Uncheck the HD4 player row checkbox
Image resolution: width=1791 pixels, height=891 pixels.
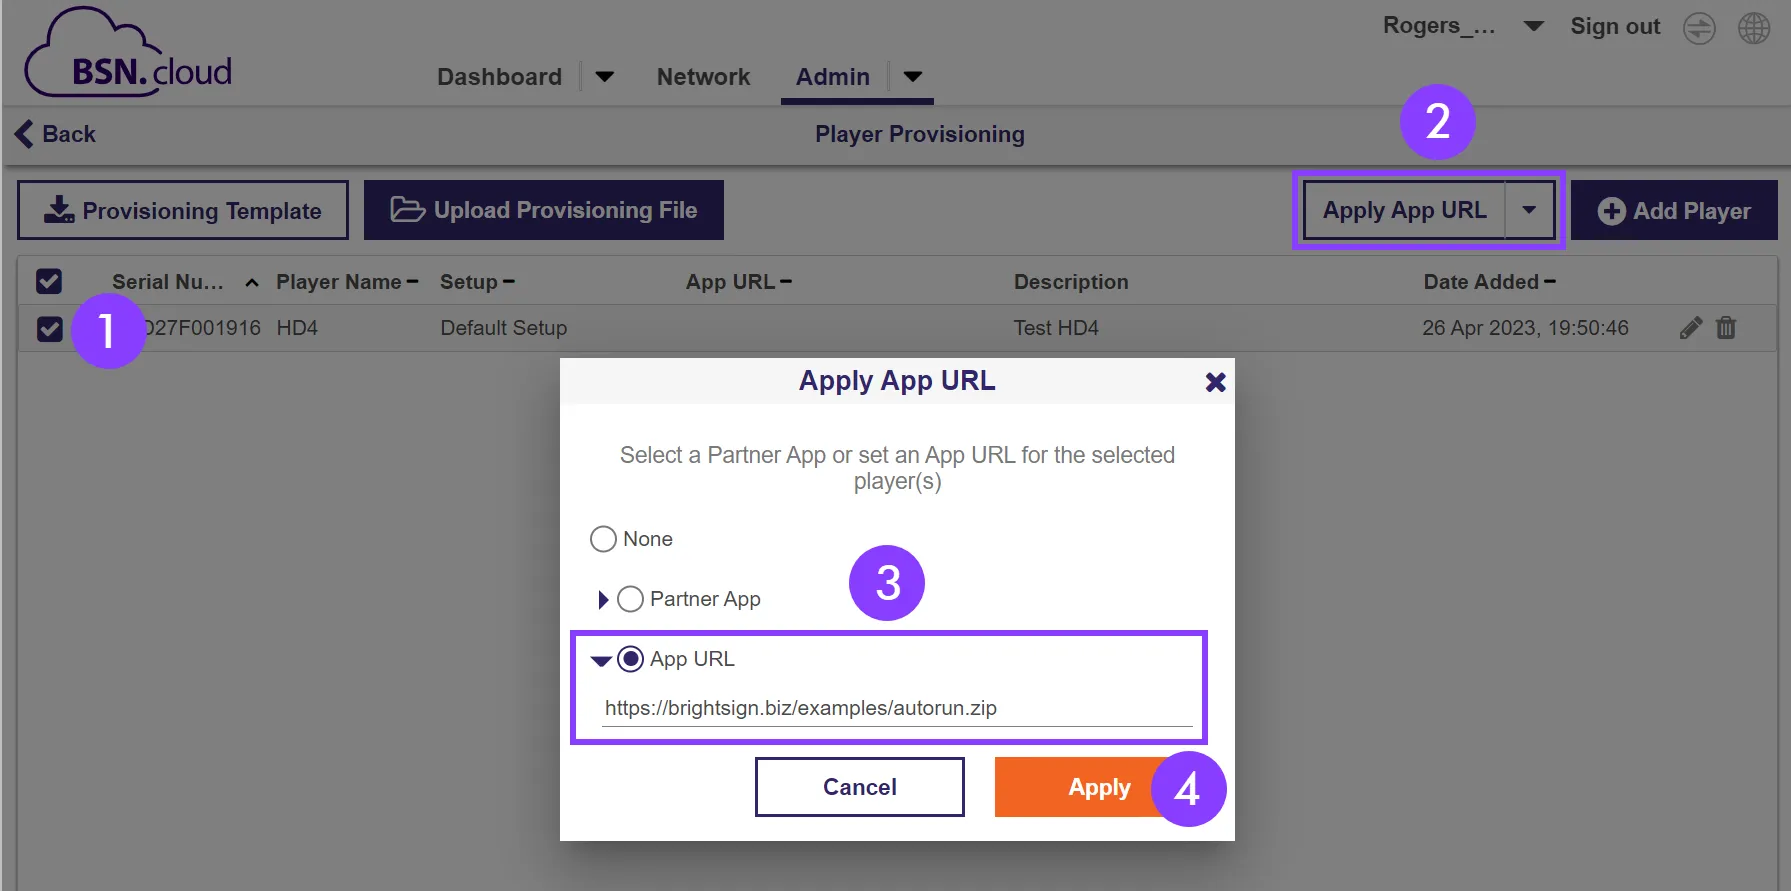click(49, 328)
